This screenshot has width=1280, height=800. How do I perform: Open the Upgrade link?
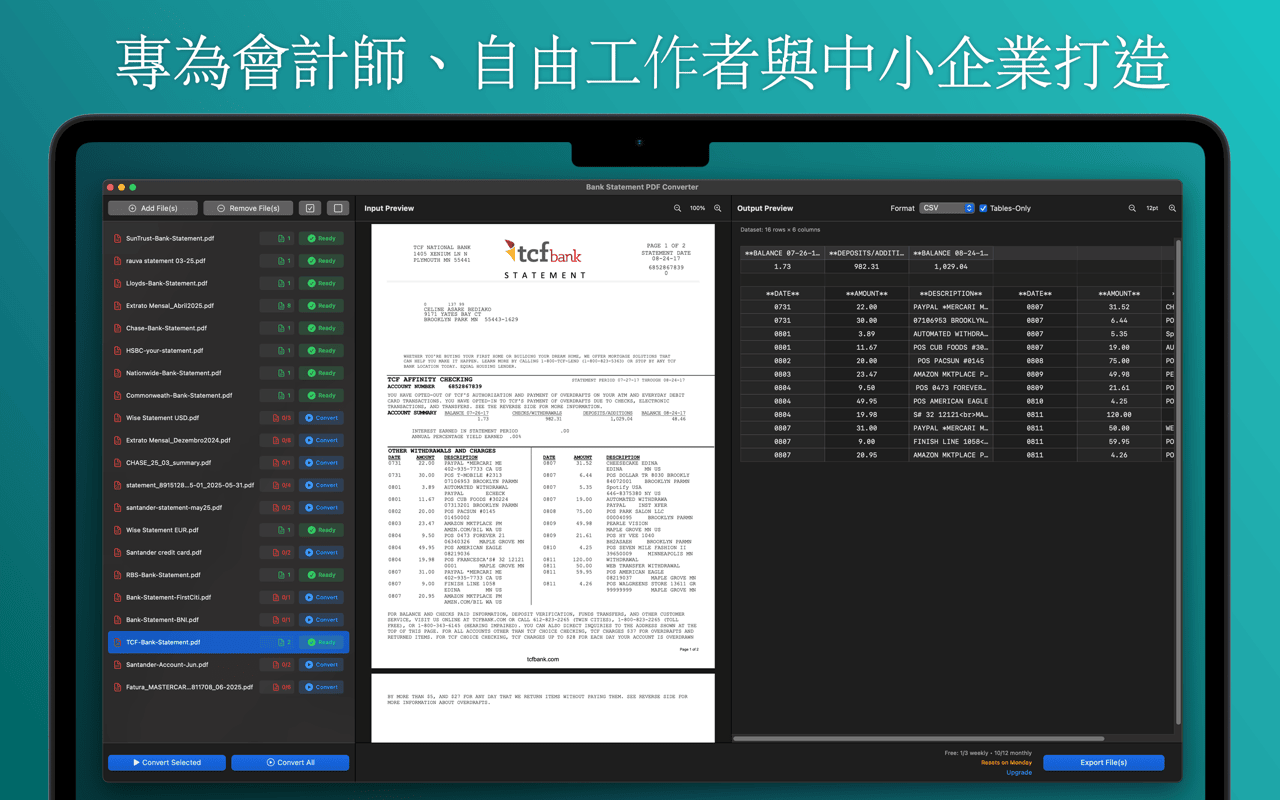click(x=1019, y=772)
